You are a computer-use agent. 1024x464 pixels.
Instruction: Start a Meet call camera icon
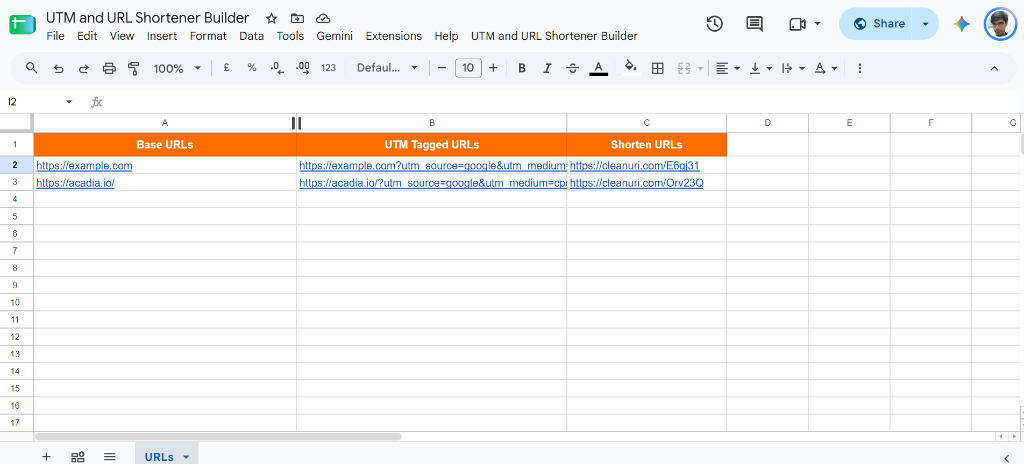[797, 24]
